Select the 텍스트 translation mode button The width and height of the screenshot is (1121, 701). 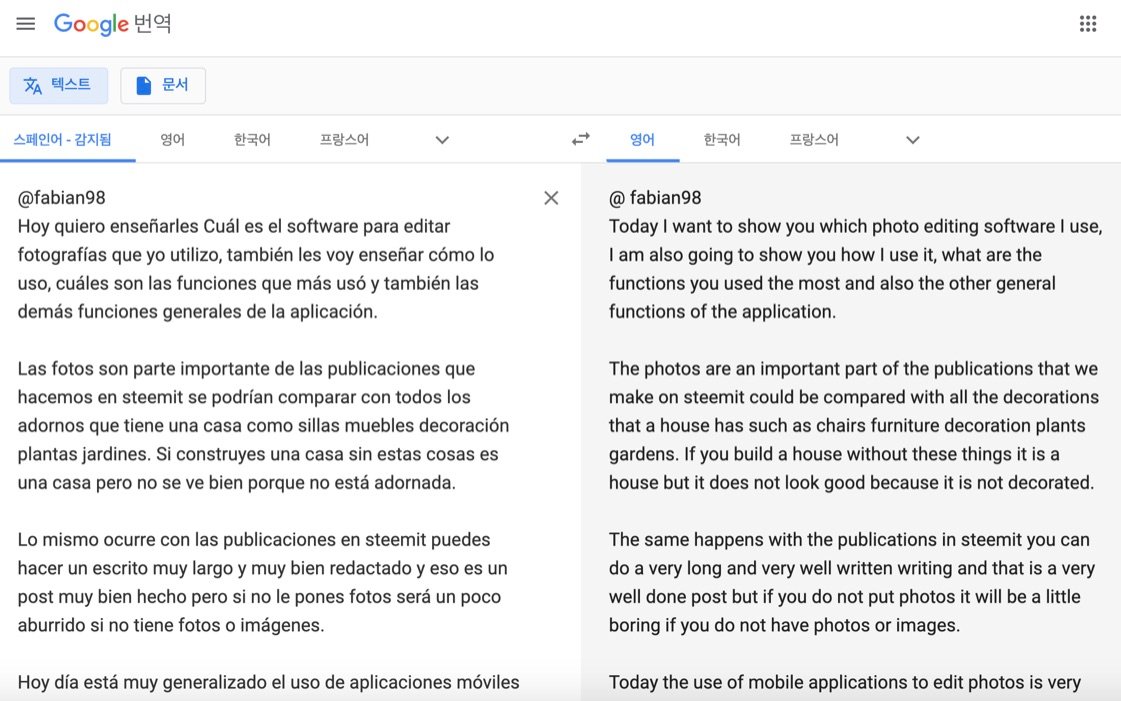click(59, 86)
